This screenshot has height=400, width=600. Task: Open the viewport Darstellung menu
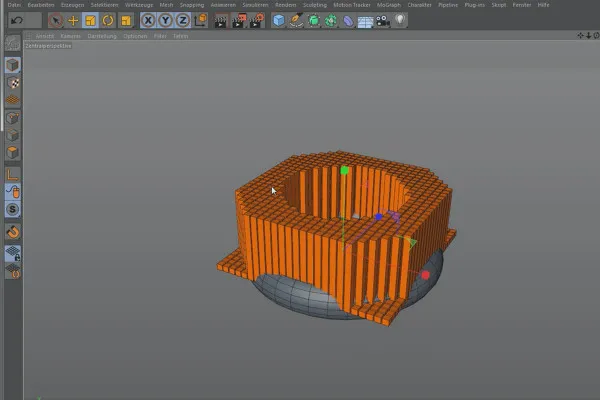[x=102, y=36]
